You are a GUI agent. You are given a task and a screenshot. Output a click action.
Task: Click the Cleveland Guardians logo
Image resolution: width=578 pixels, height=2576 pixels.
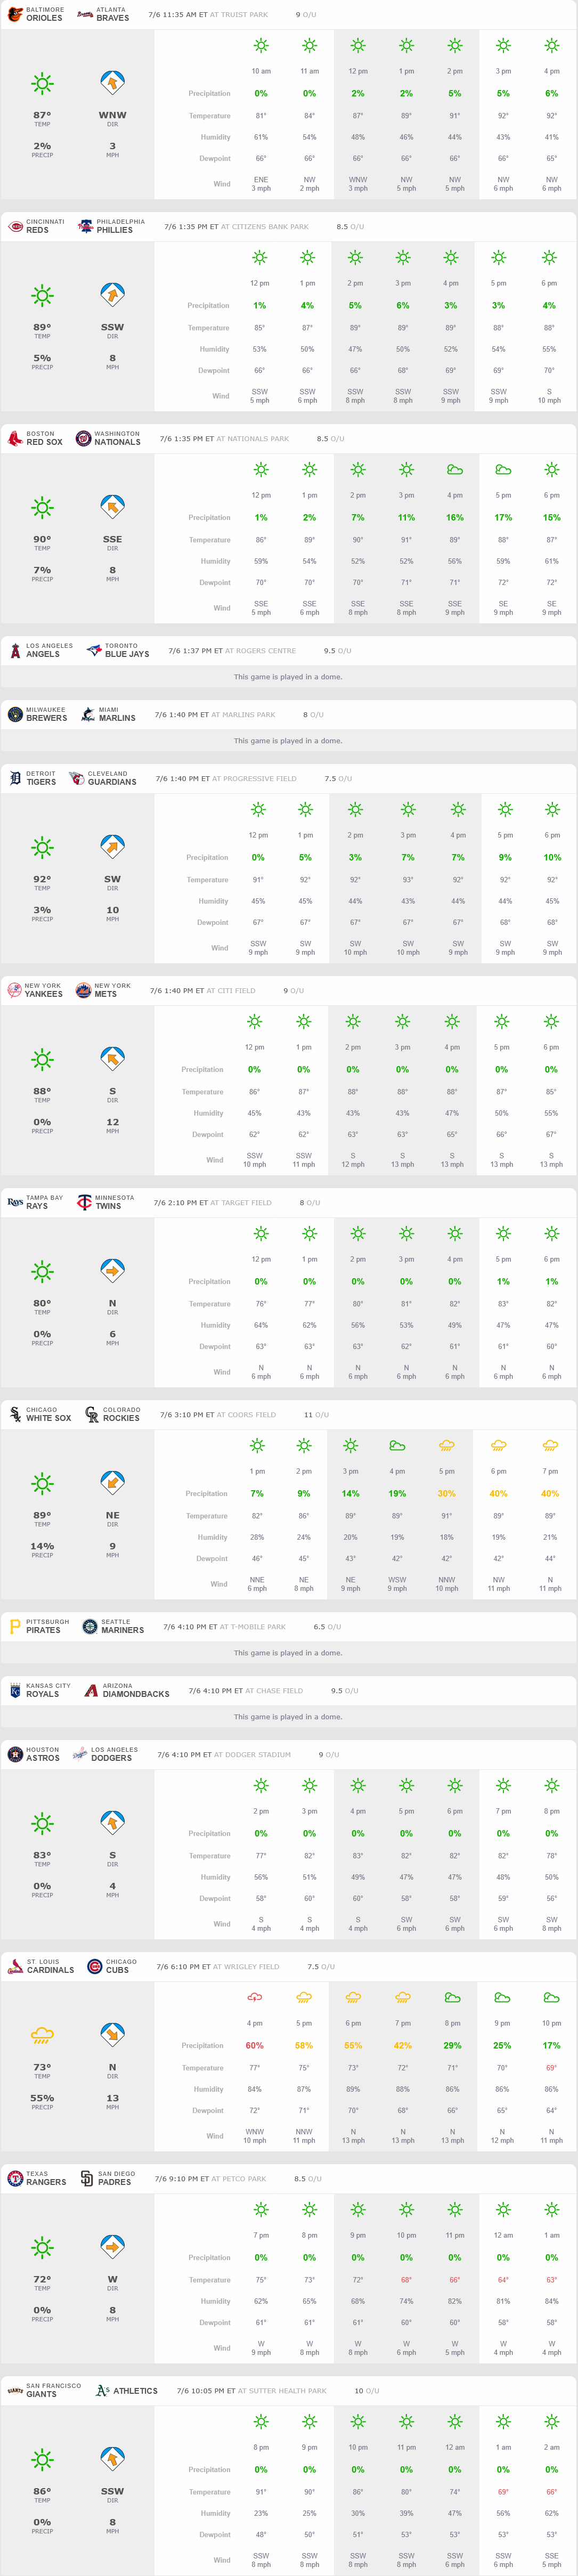point(77,778)
